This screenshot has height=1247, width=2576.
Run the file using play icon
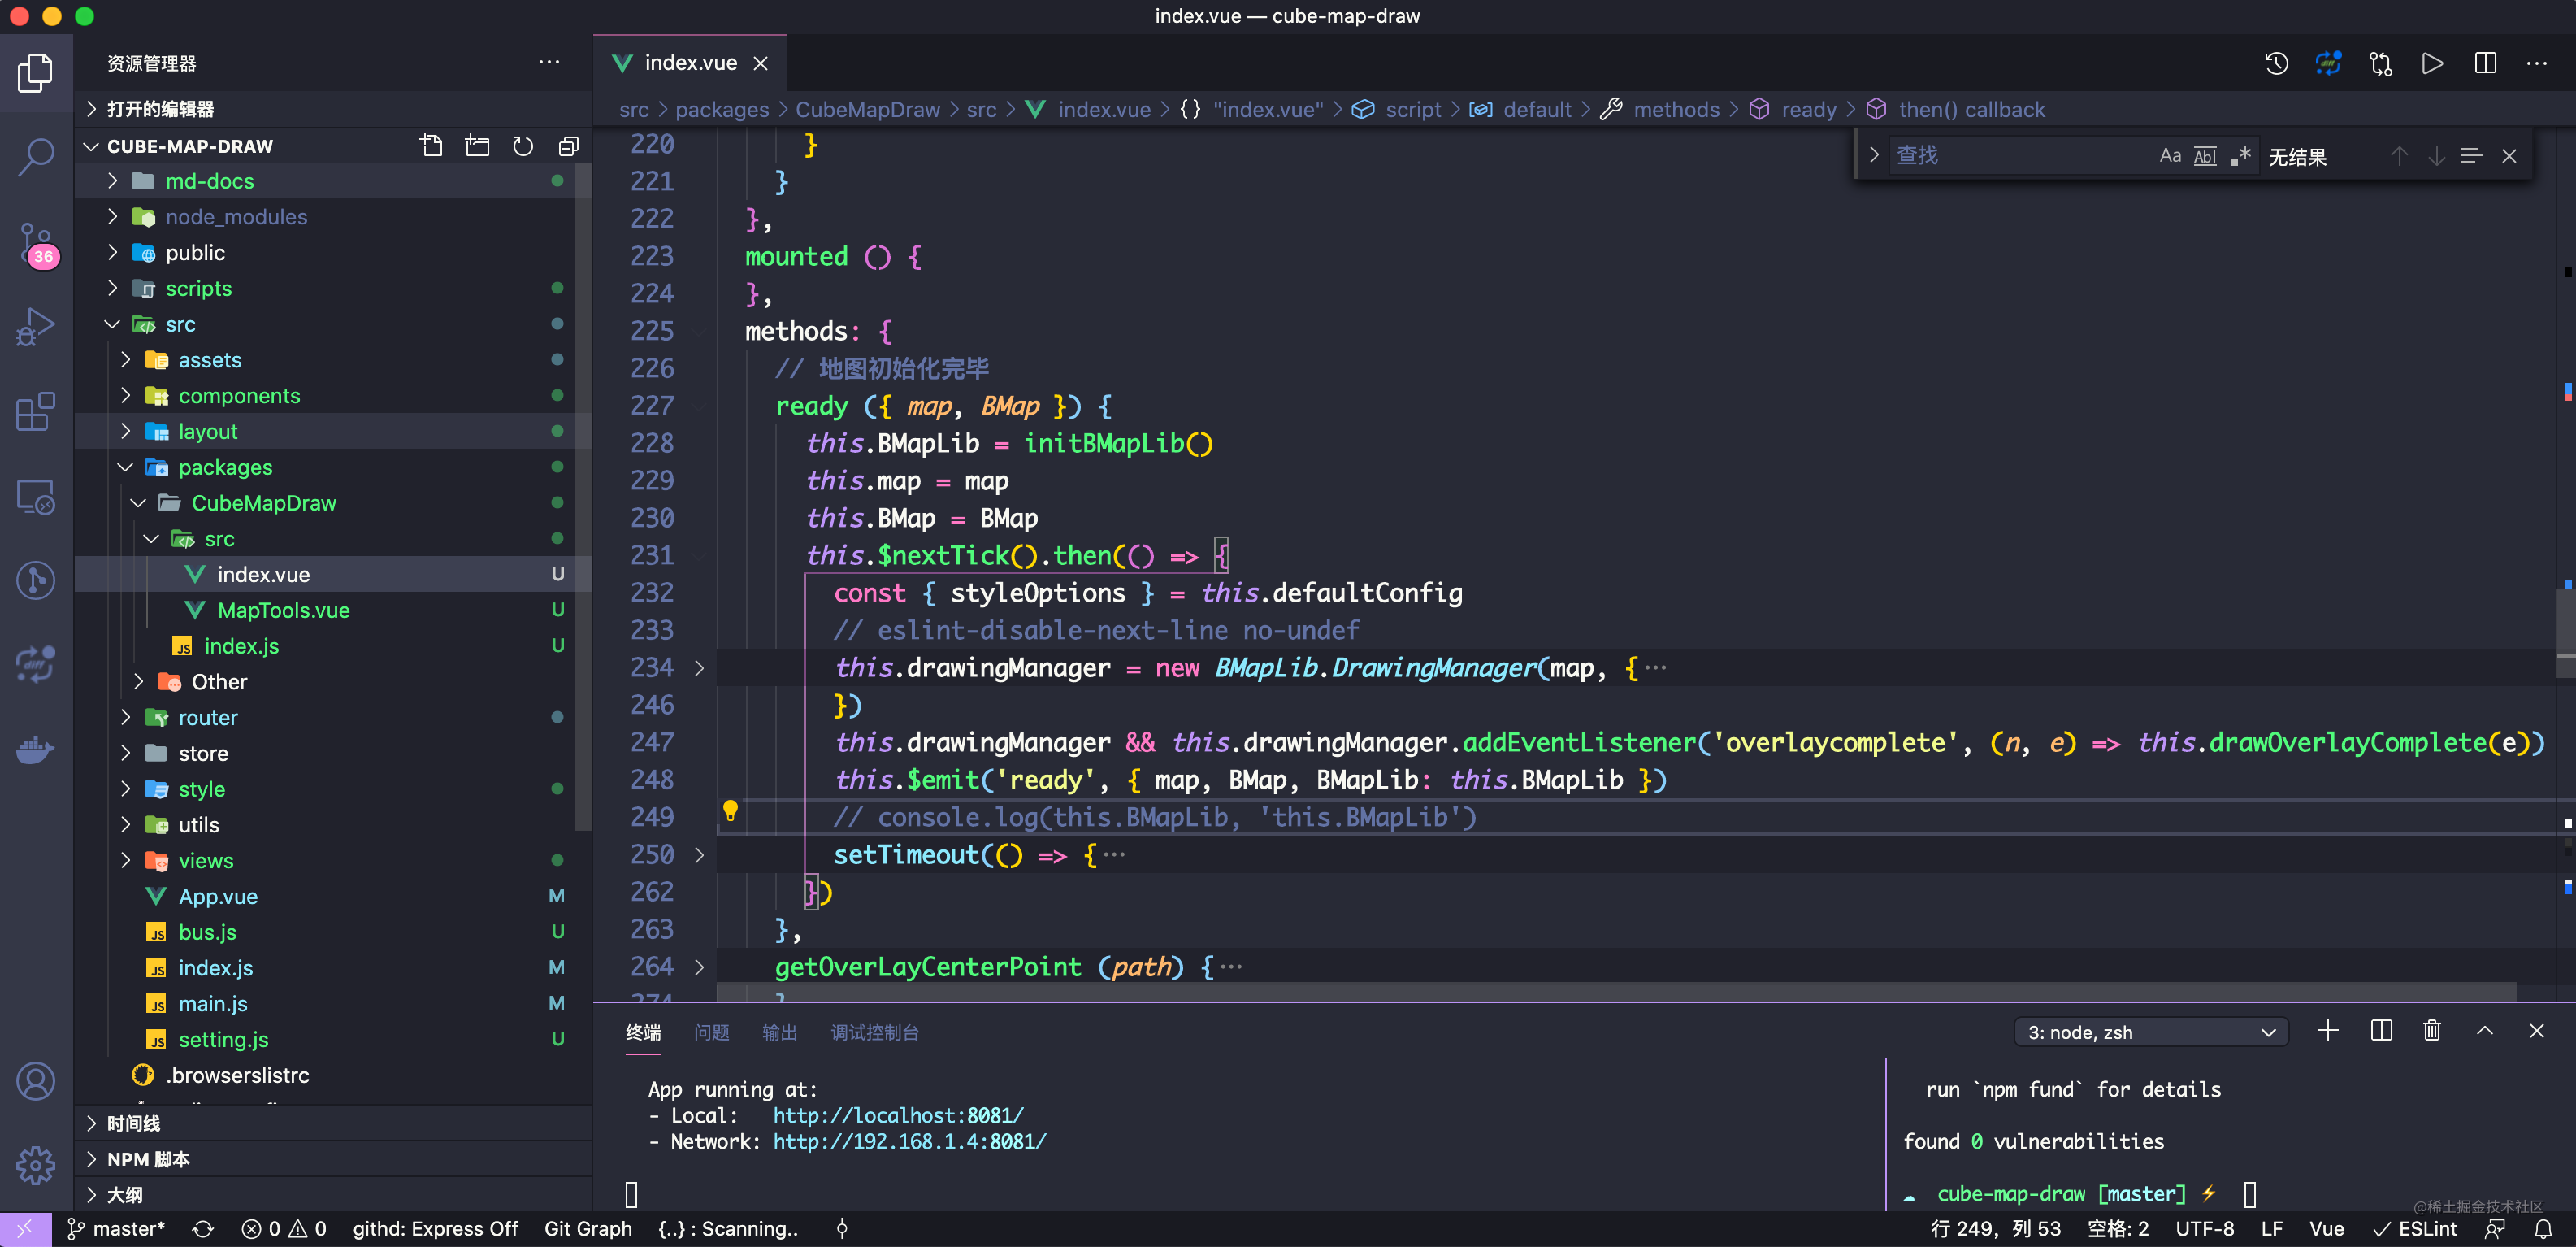[2432, 64]
